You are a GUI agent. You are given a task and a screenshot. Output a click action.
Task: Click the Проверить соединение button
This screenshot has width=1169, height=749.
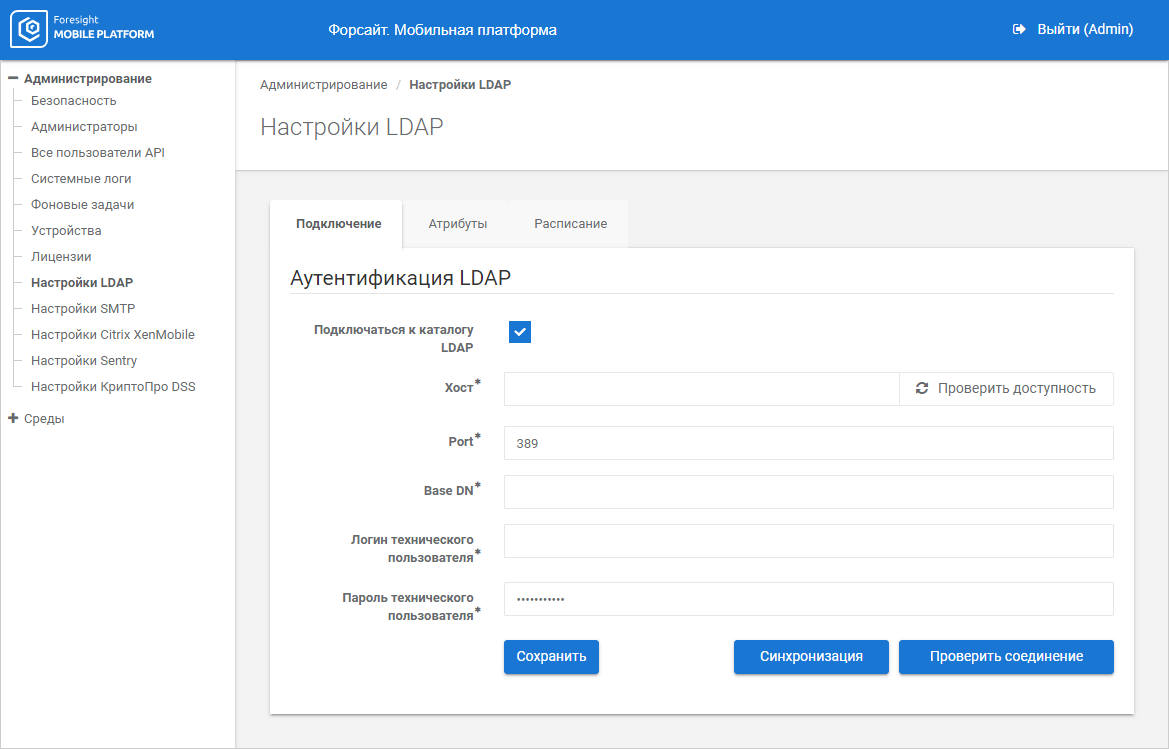[x=1006, y=657]
